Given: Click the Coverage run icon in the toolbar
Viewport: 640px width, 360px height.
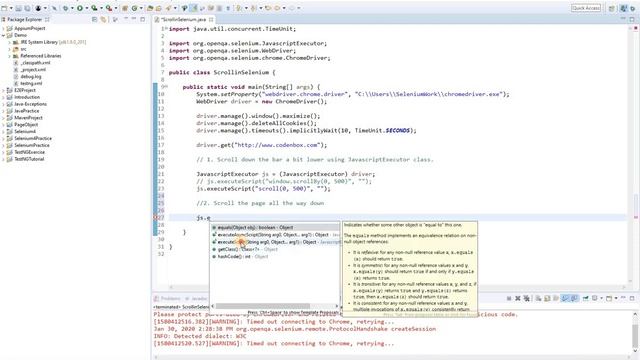Looking at the screenshot, I should coord(94,8).
